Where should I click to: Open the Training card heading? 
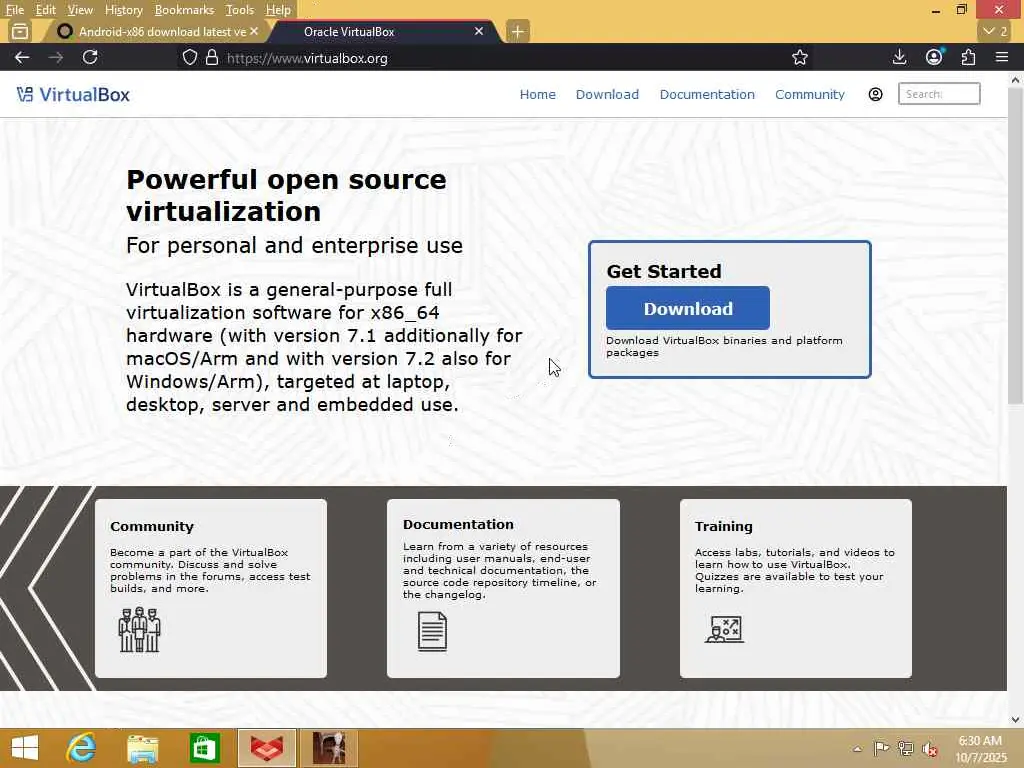click(724, 526)
